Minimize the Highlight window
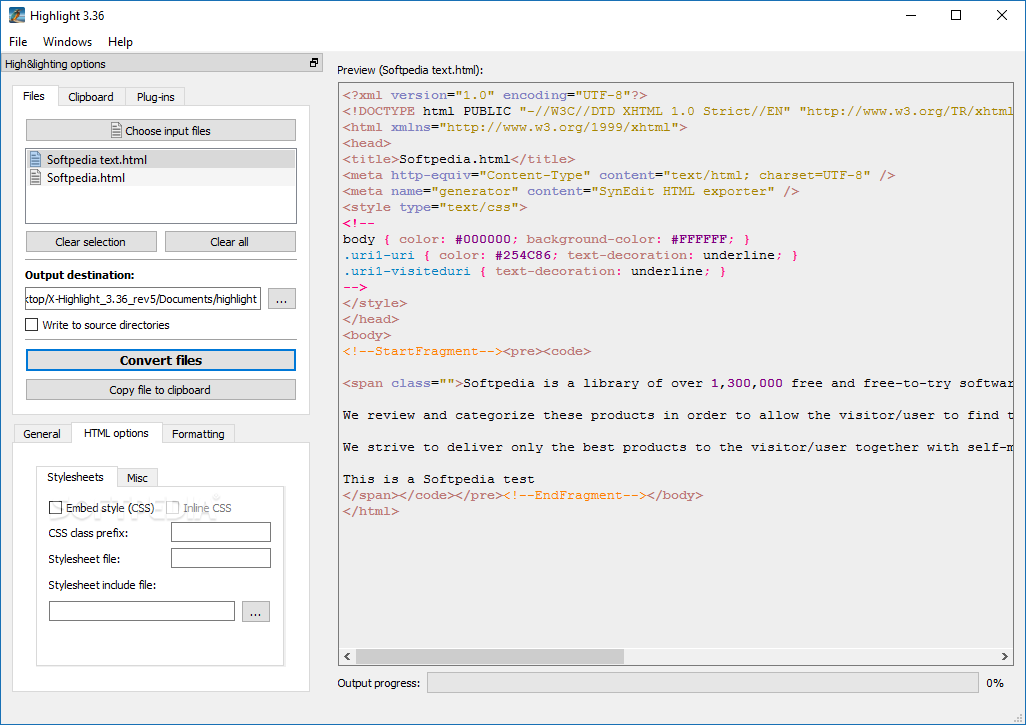Screen dimensions: 1026x725 click(910, 15)
